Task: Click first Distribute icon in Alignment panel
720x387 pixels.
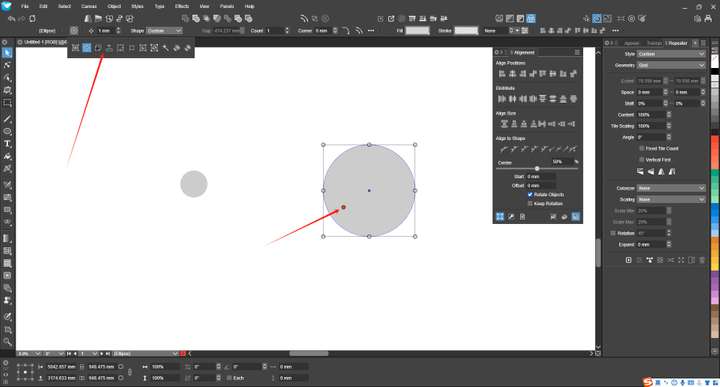Action: (502, 99)
